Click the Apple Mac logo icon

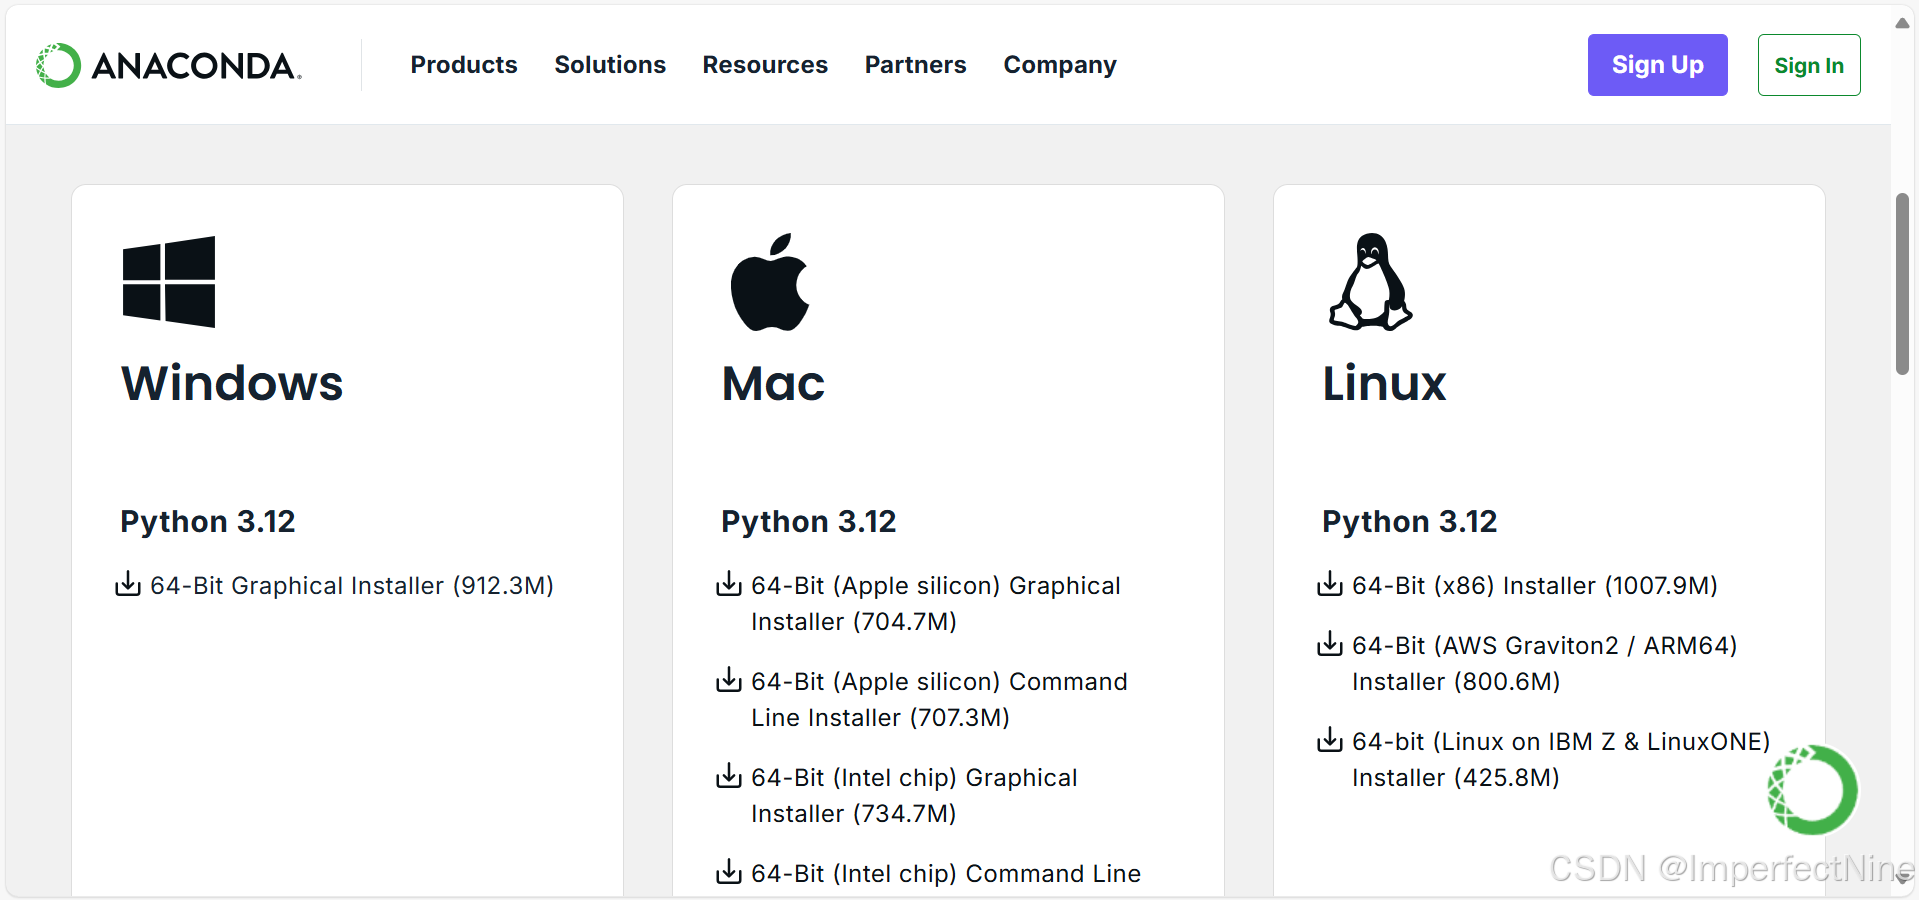click(770, 282)
